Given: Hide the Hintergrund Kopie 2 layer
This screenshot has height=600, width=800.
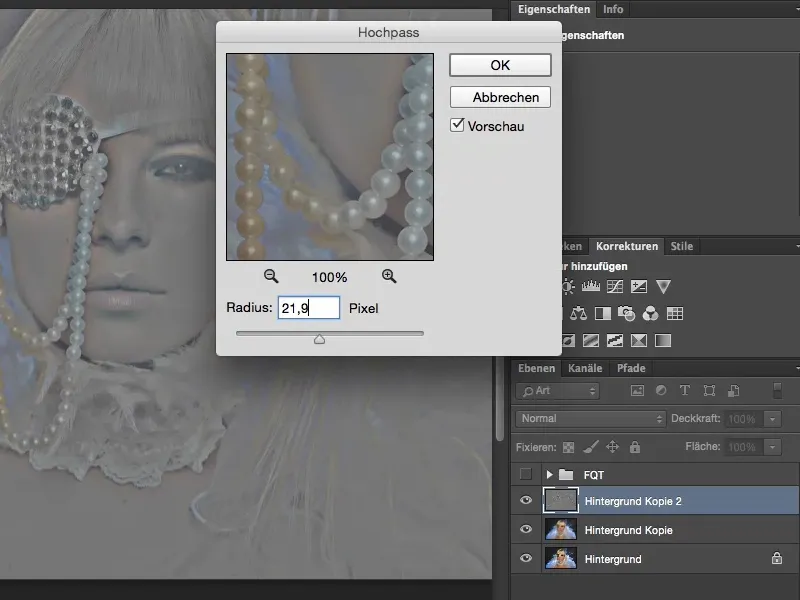Looking at the screenshot, I should [526, 500].
